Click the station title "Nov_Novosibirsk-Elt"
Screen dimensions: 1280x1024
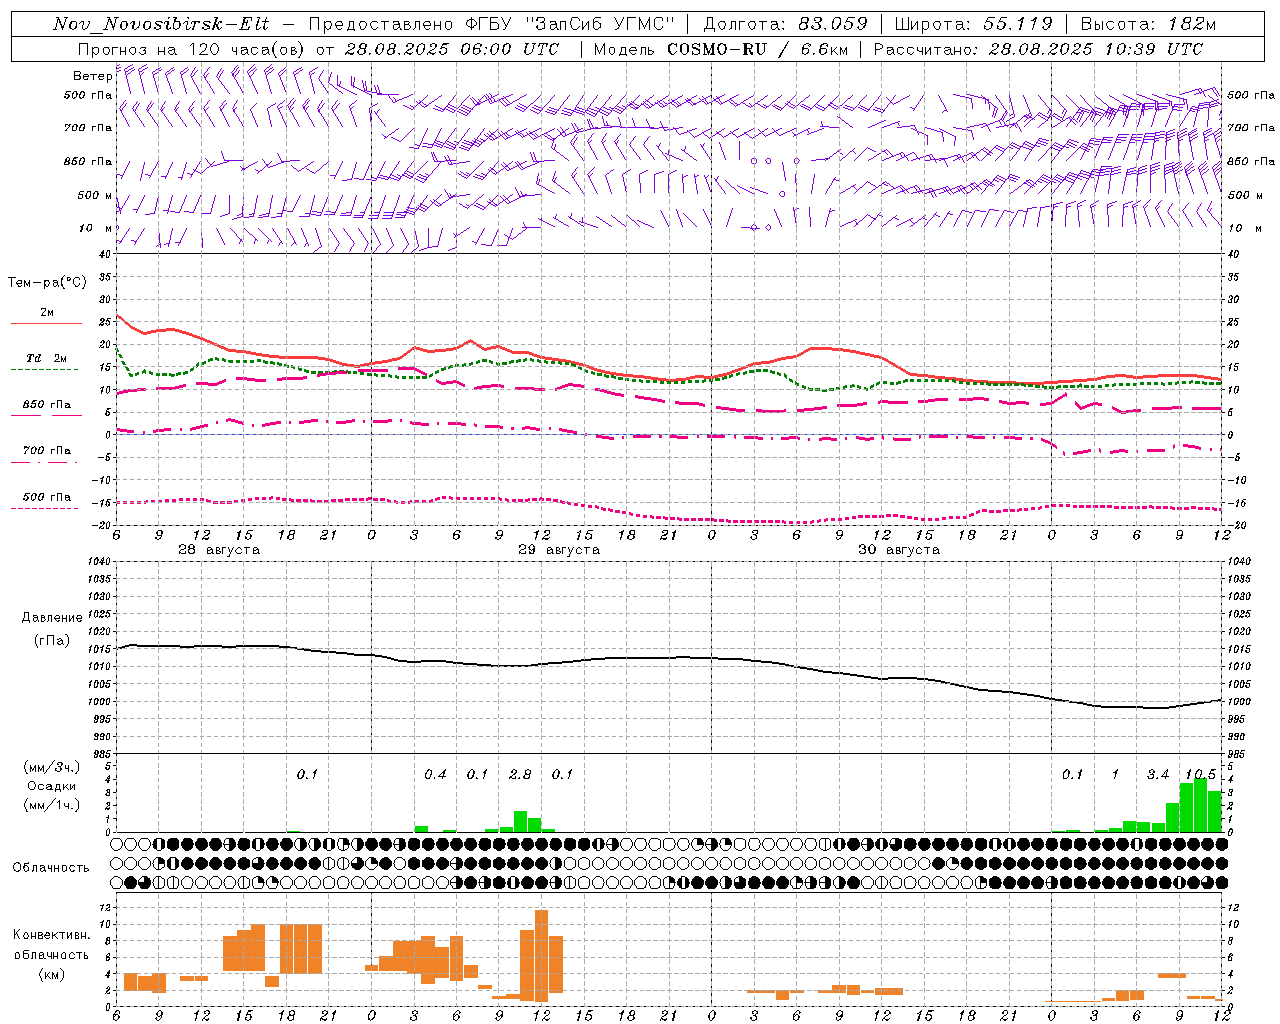160,24
